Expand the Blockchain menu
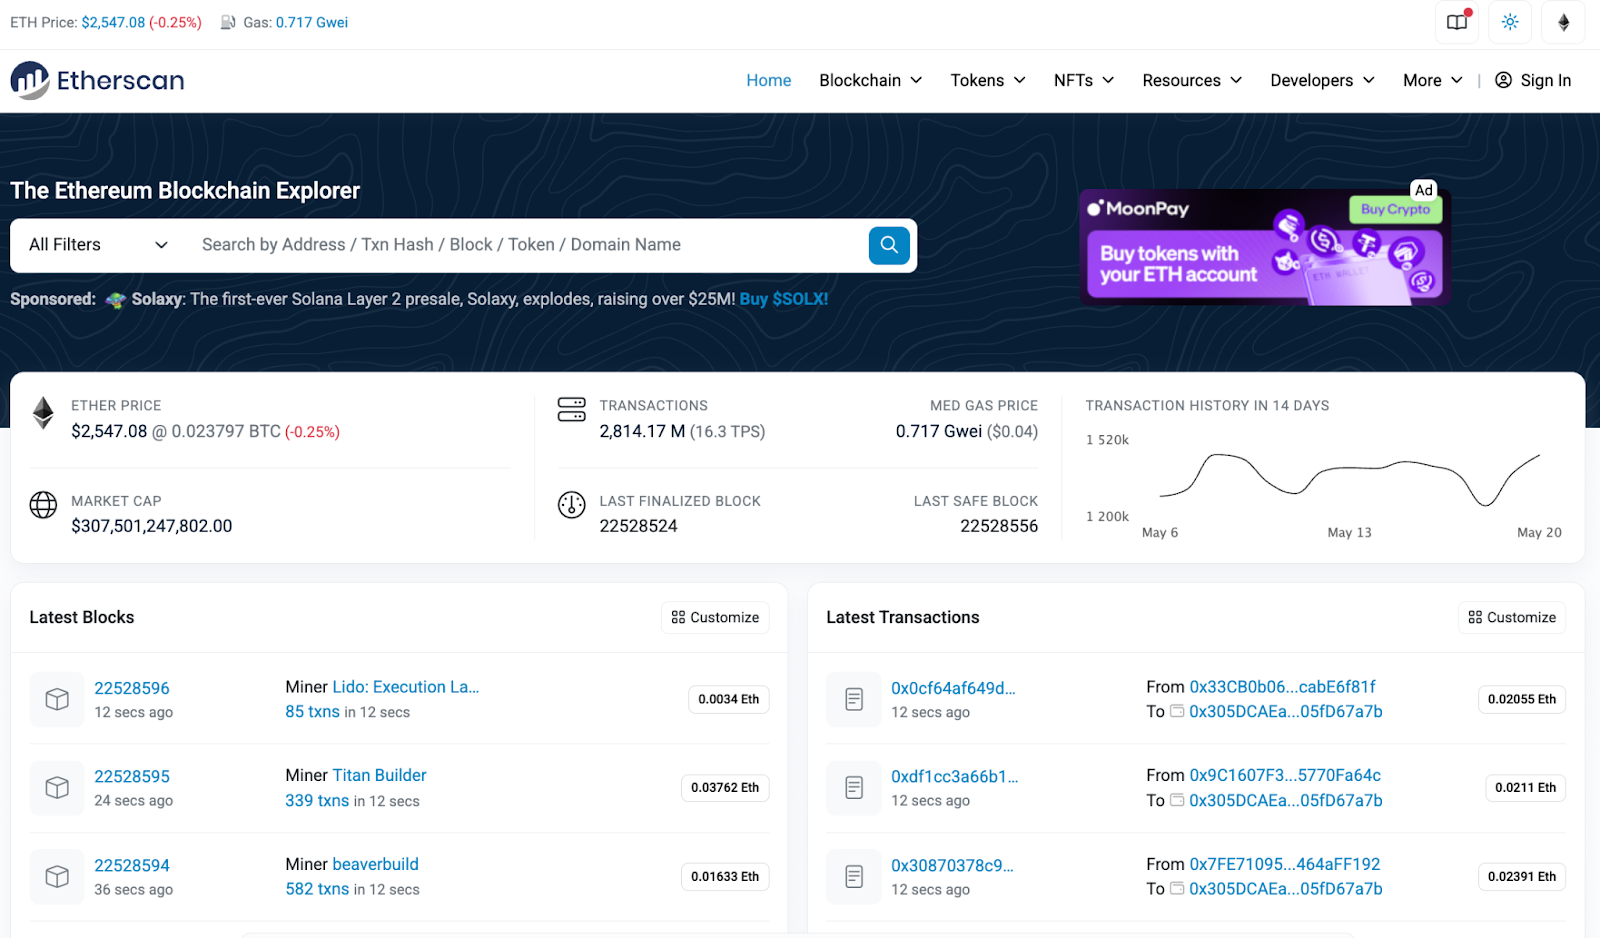1600x938 pixels. (x=871, y=80)
